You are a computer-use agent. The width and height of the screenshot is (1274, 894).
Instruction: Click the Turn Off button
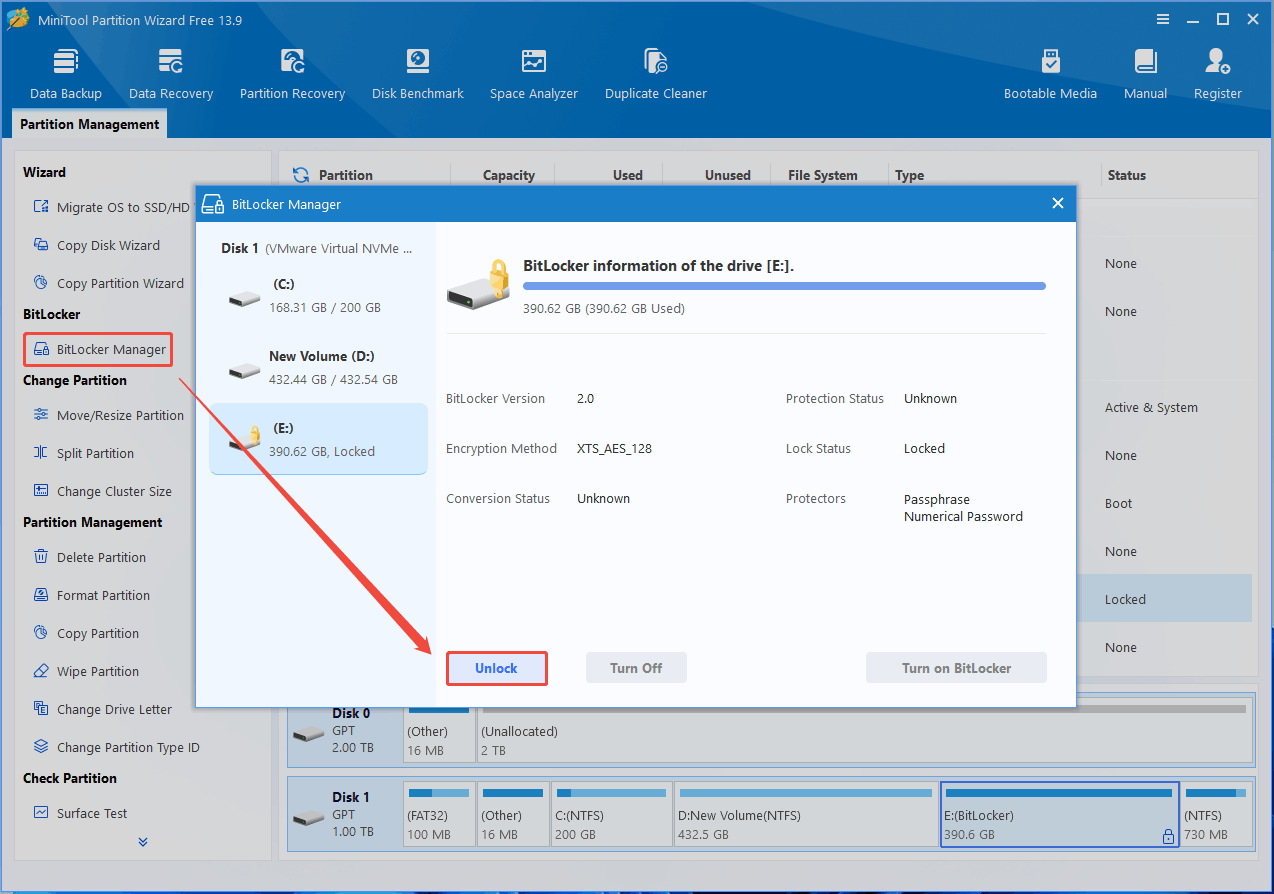click(636, 668)
